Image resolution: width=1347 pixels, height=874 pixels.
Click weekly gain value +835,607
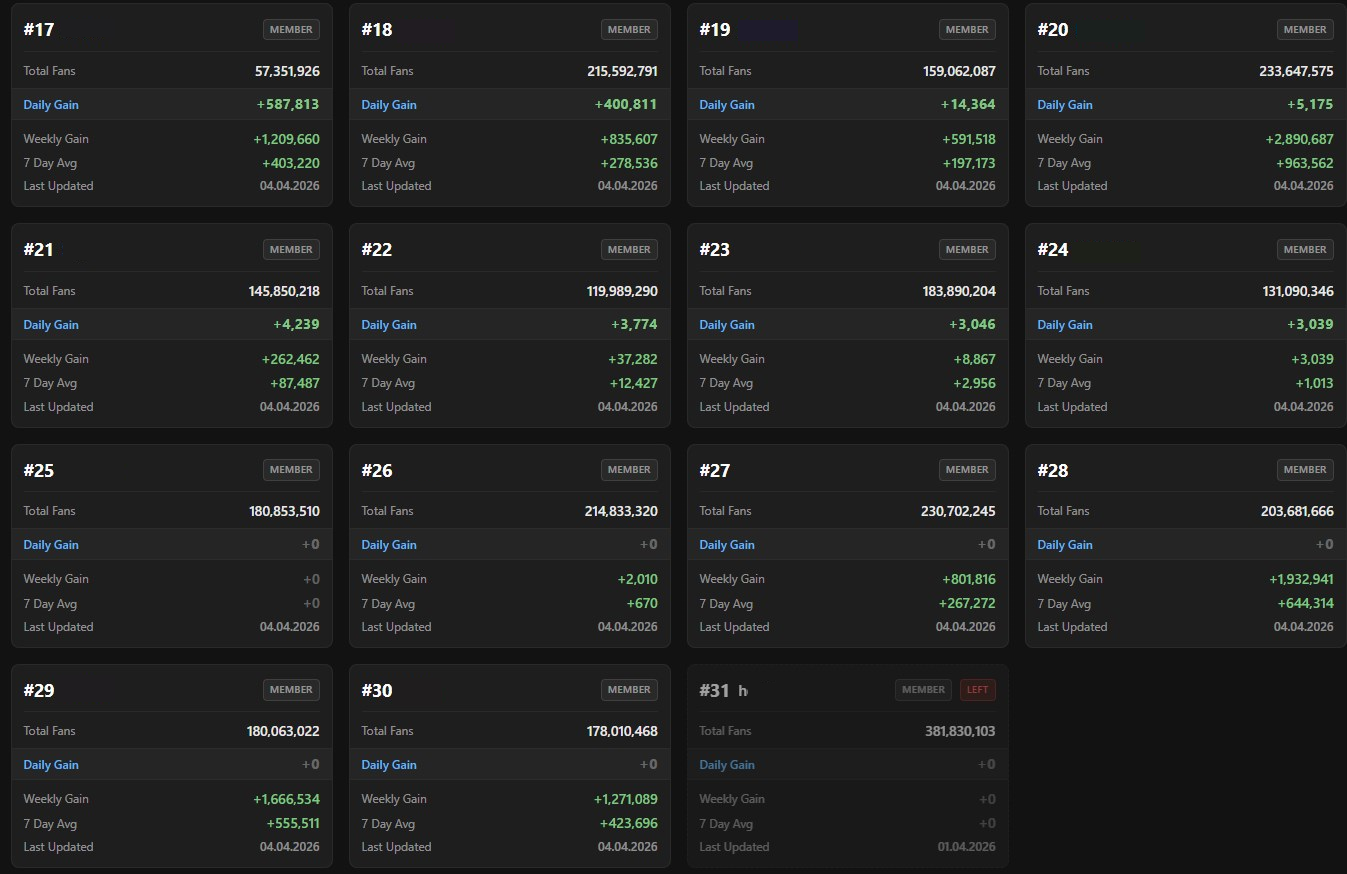coord(627,139)
